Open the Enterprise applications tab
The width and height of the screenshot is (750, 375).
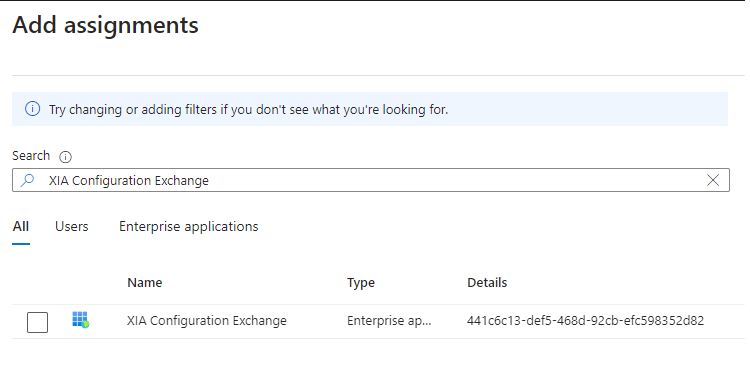click(188, 226)
